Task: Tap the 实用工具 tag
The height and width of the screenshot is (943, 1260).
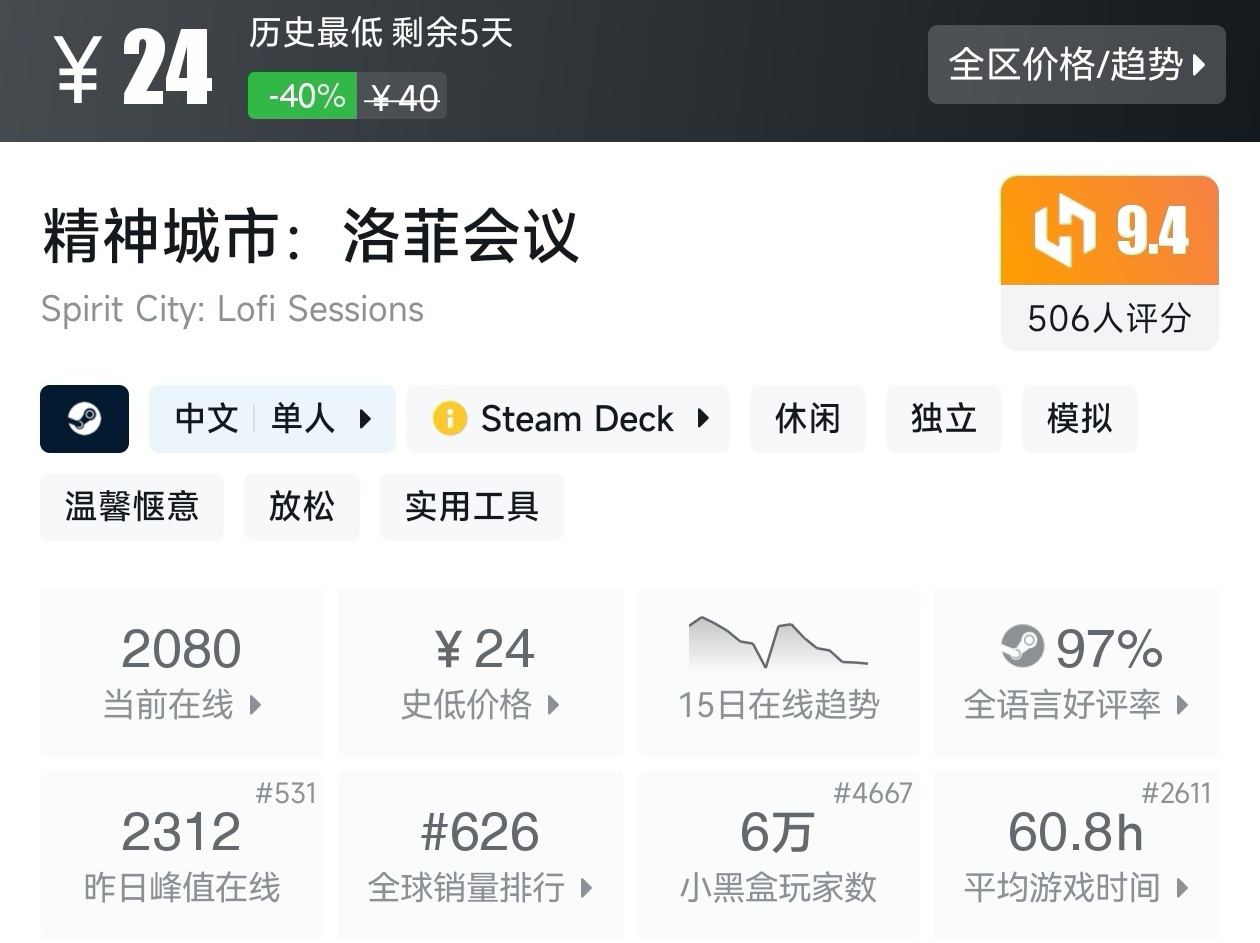Action: click(471, 507)
